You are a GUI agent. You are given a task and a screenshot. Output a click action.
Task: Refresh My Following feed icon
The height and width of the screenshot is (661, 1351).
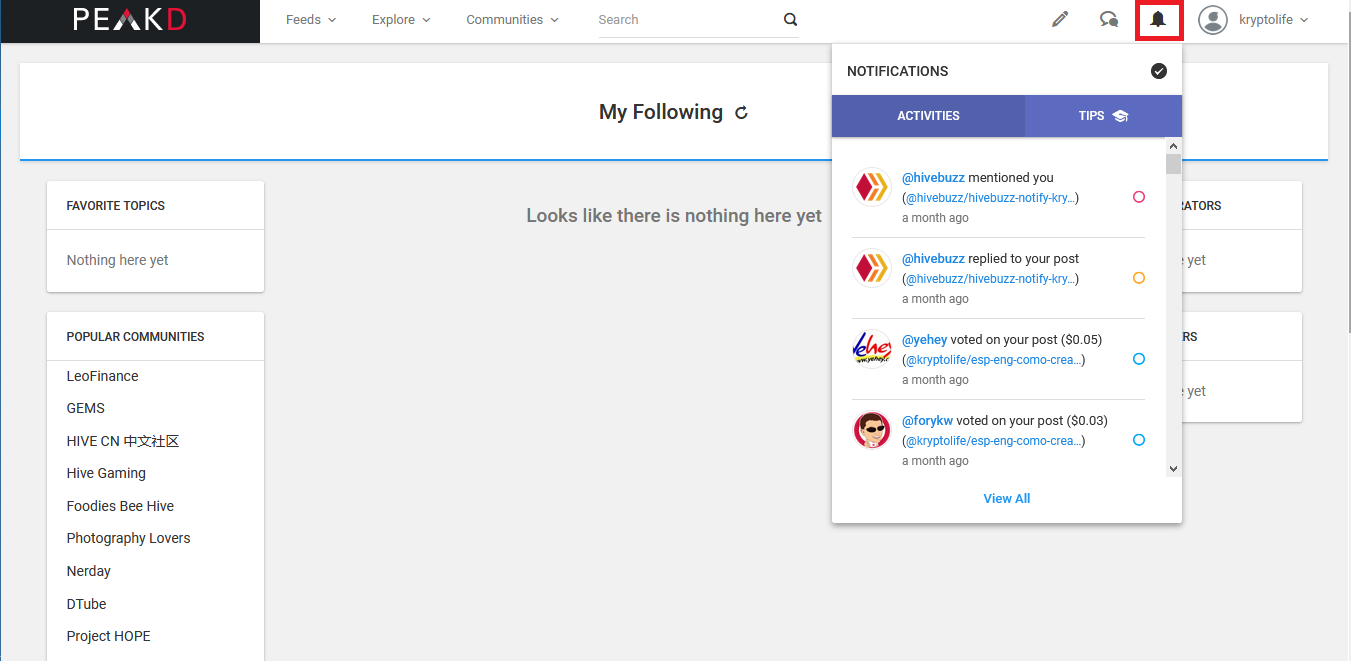point(741,113)
